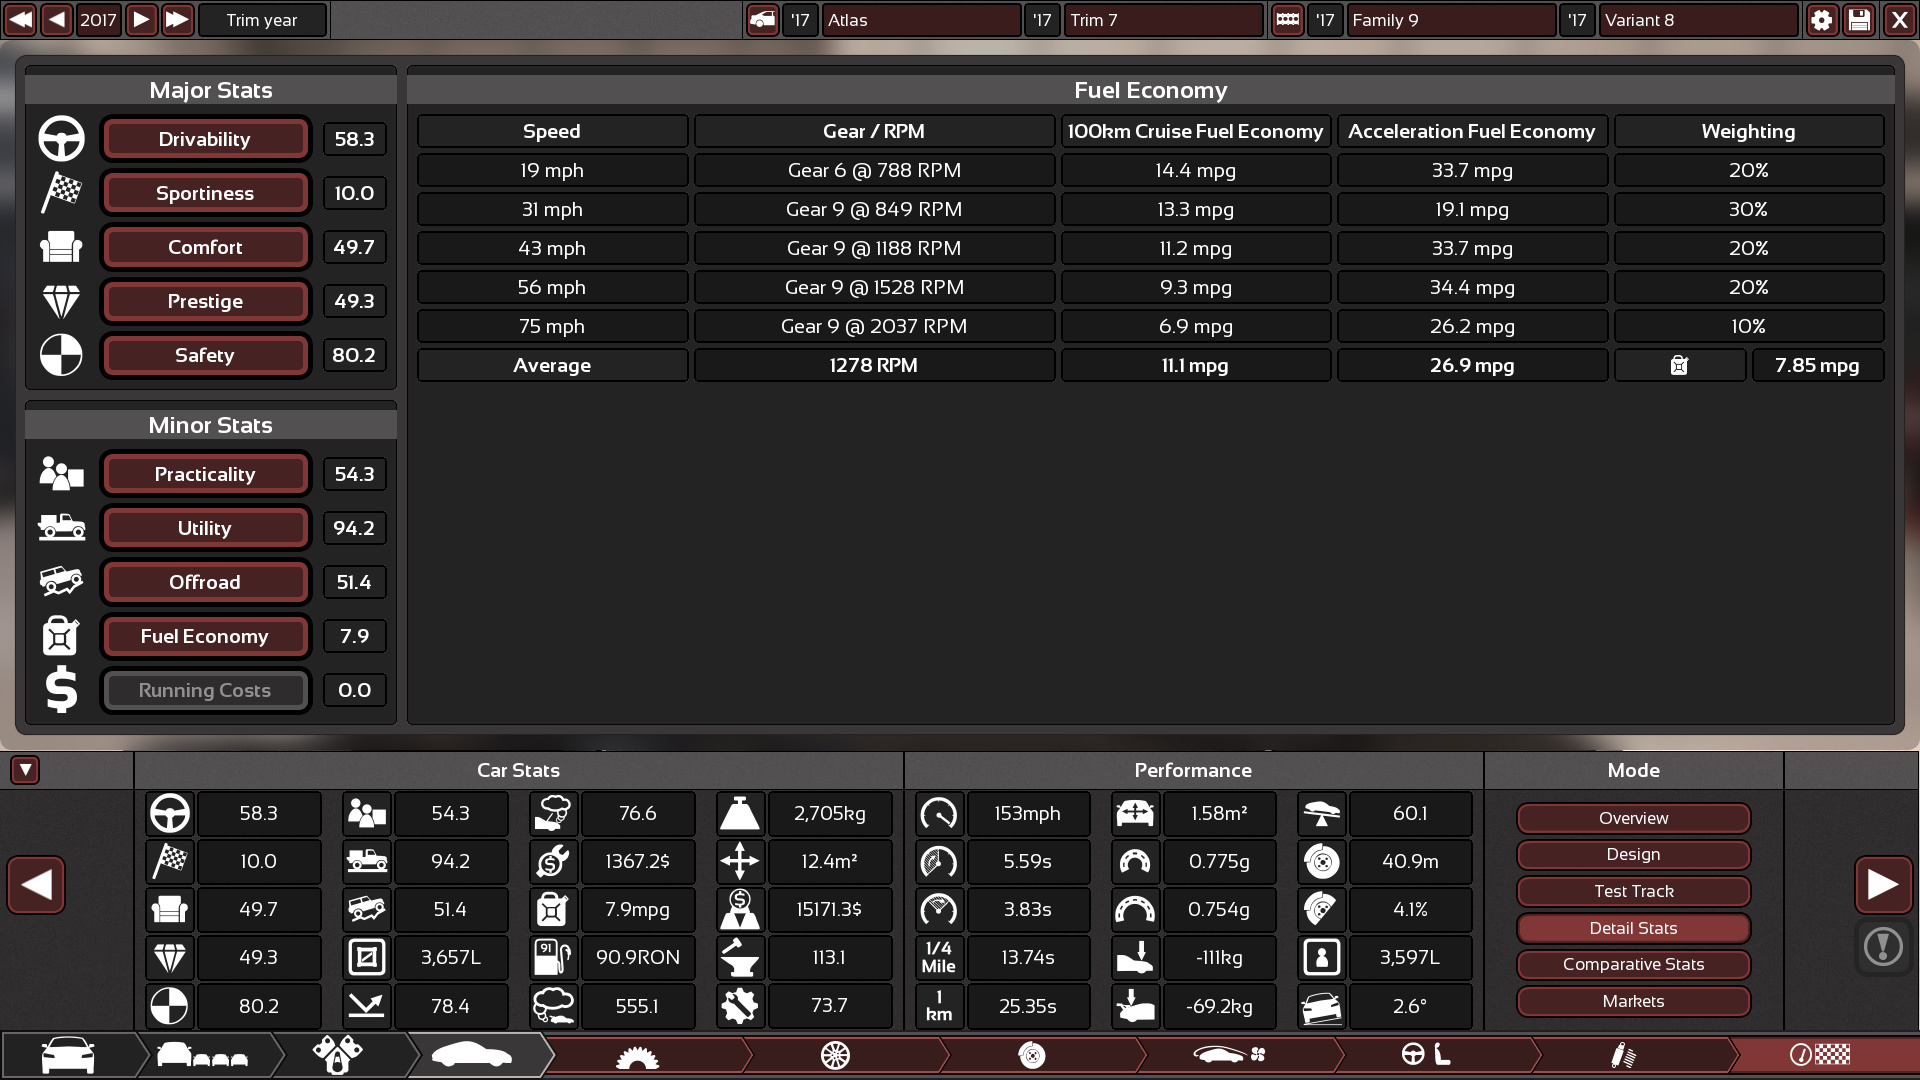Image resolution: width=1920 pixels, height=1080 pixels.
Task: Open the brakes tab with the disc icon
Action: point(1032,1056)
